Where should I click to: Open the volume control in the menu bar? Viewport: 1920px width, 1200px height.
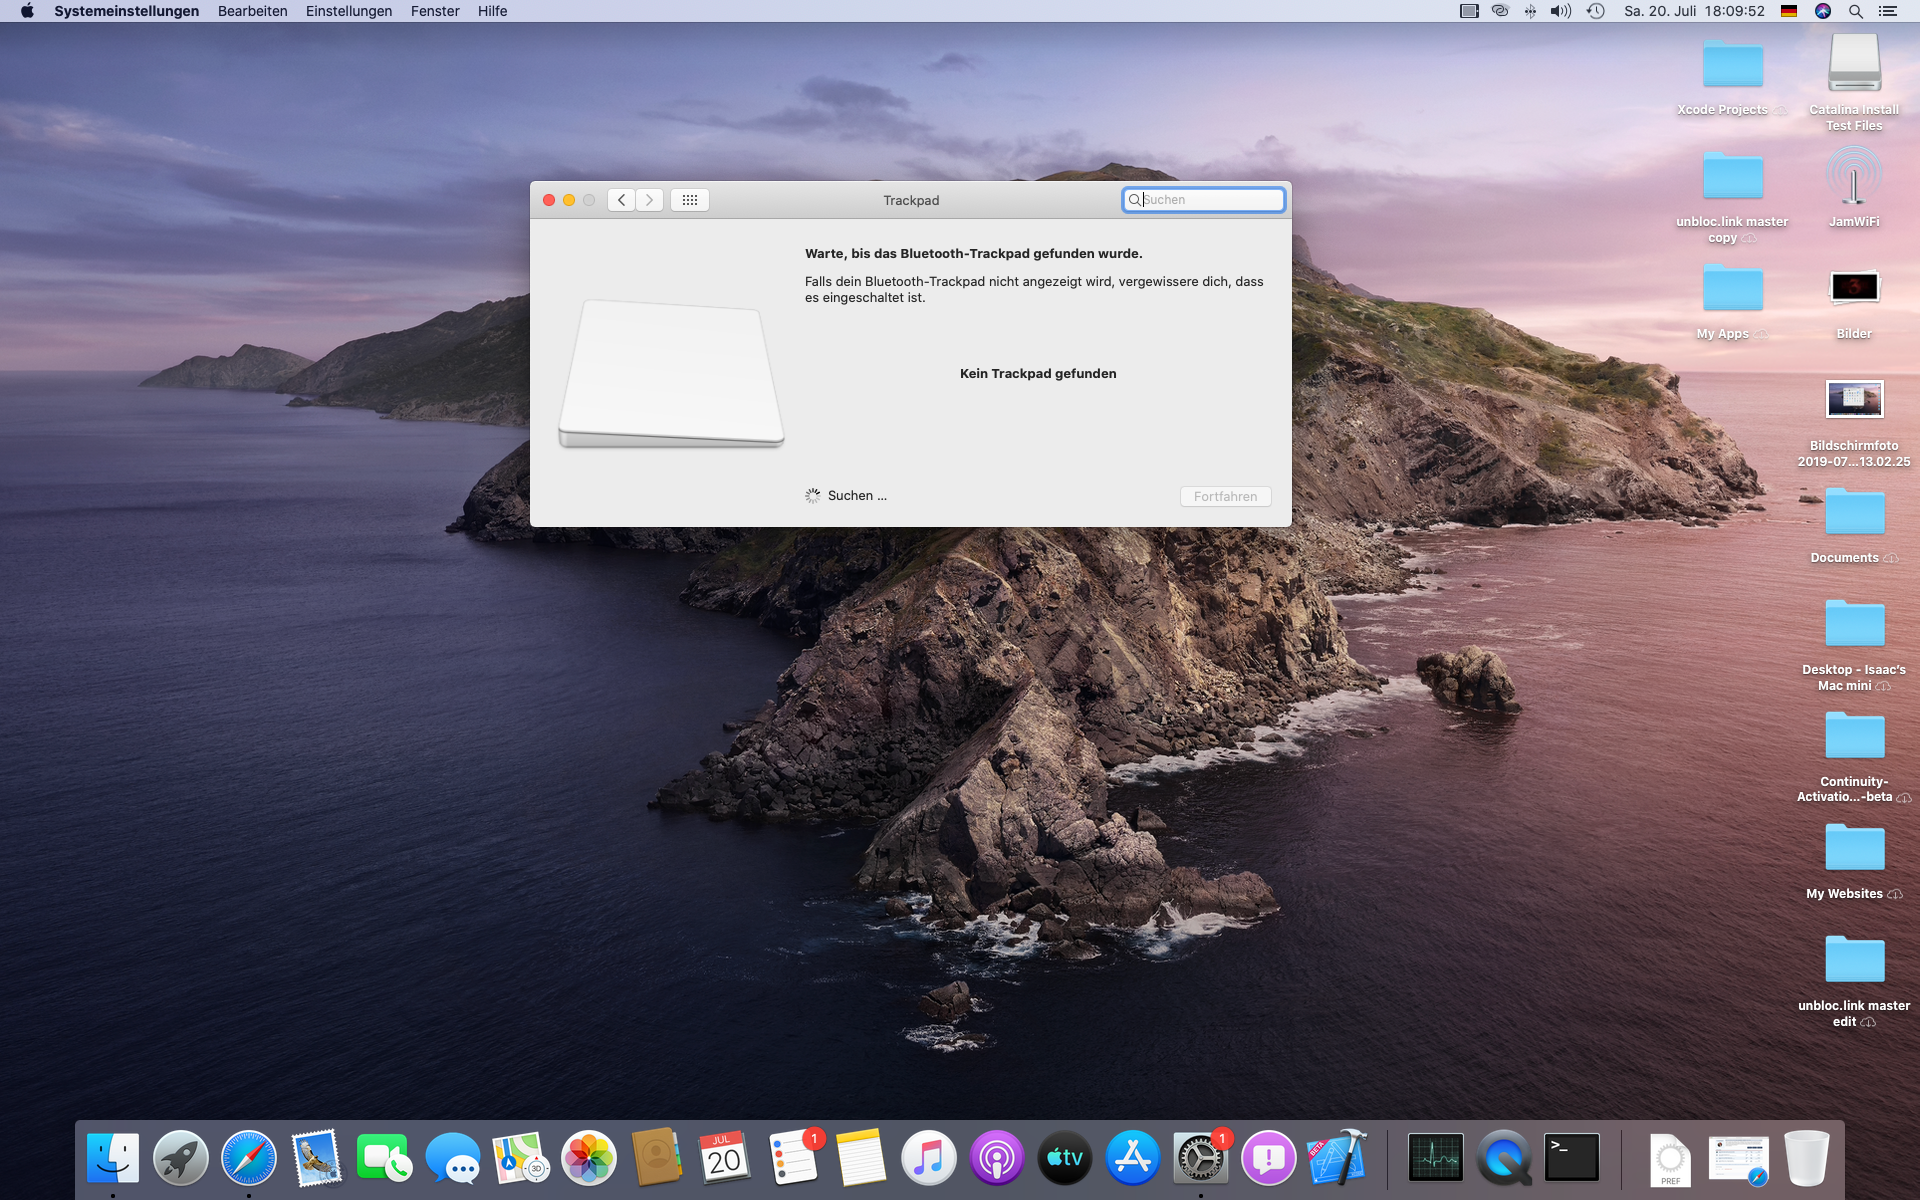point(1560,11)
